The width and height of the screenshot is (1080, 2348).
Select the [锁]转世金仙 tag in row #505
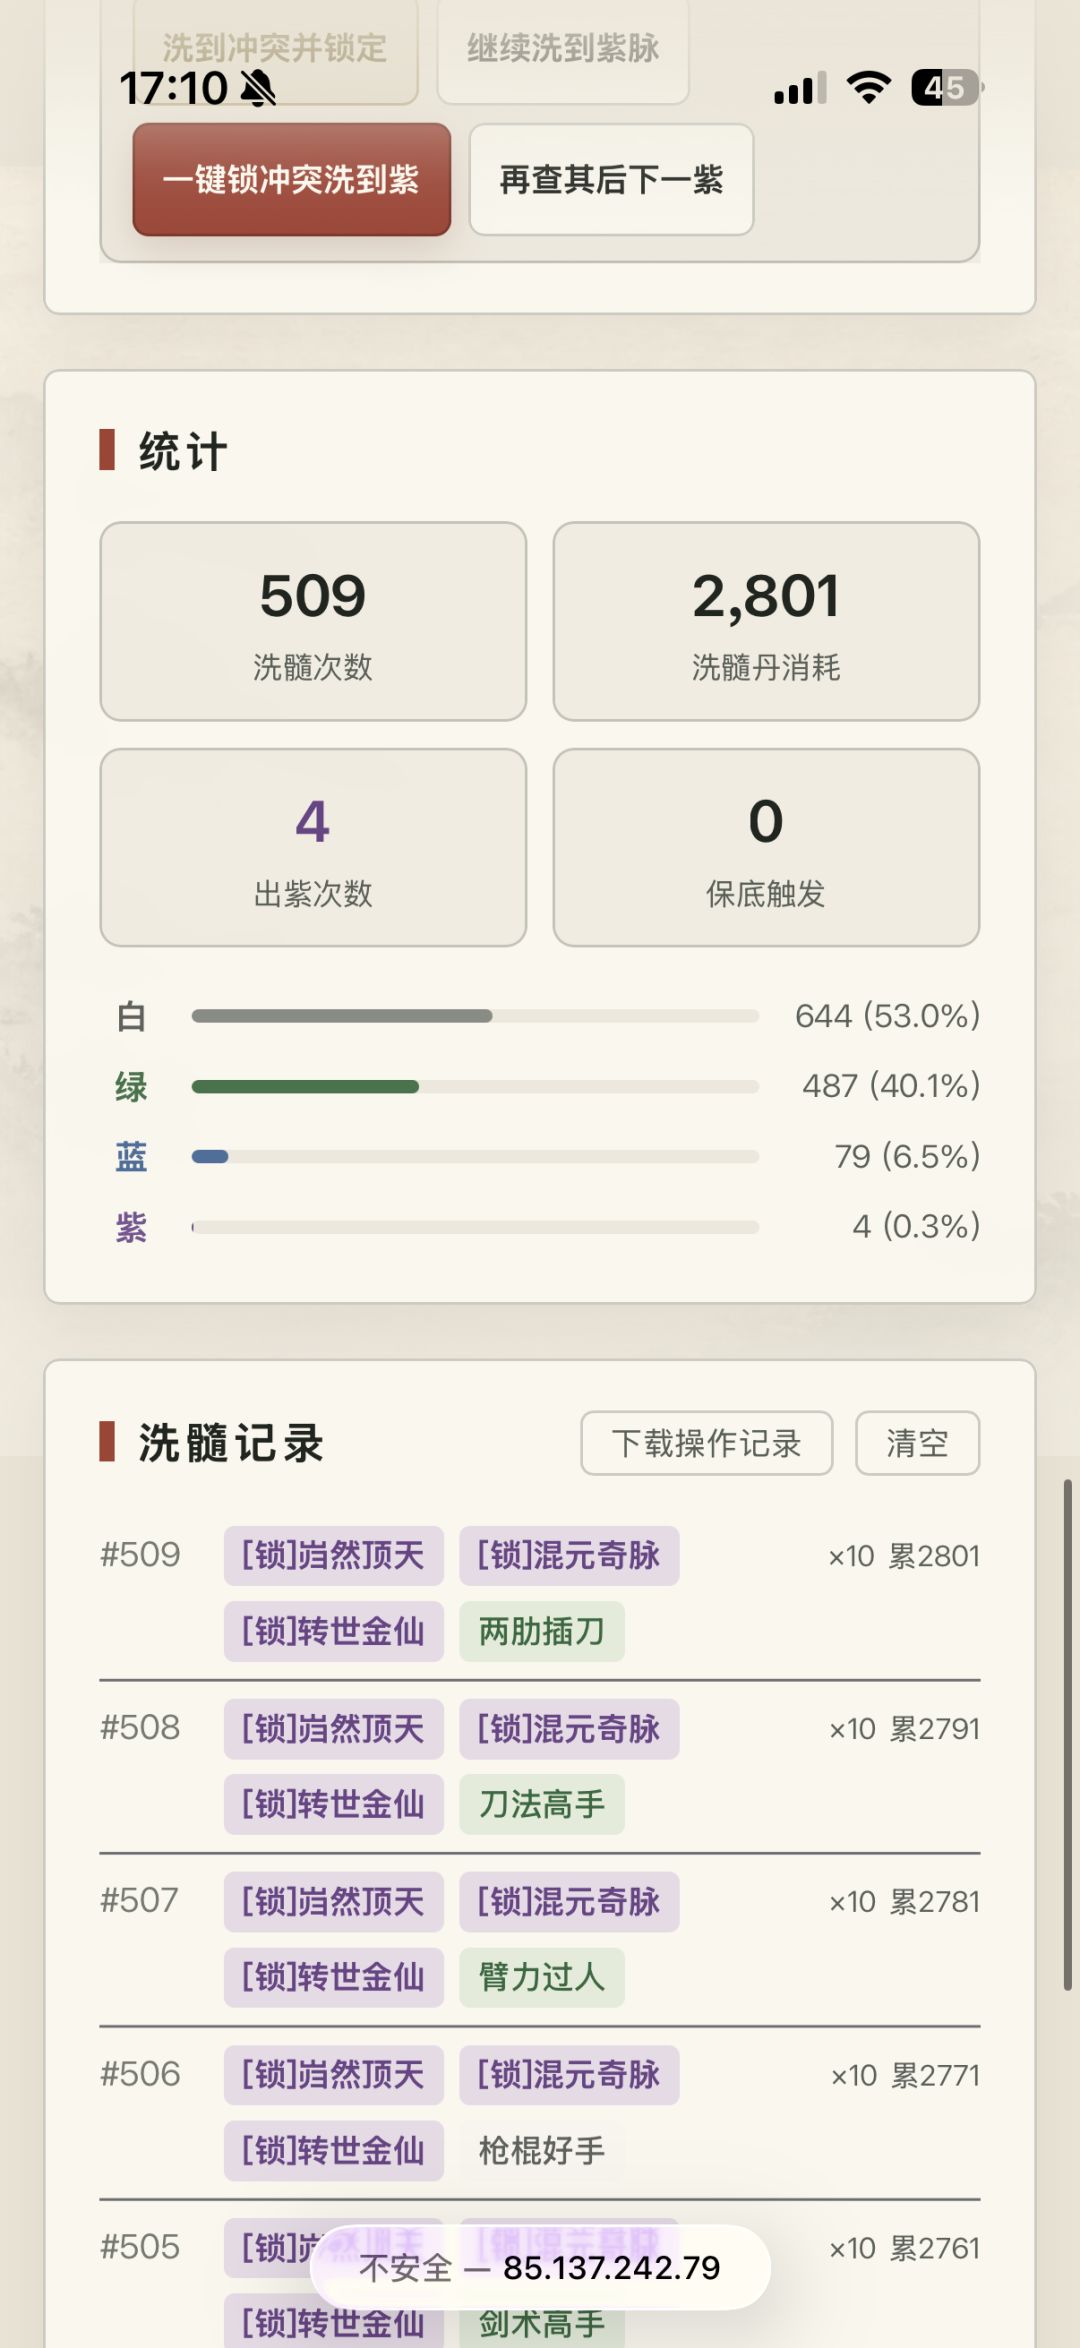334,2322
